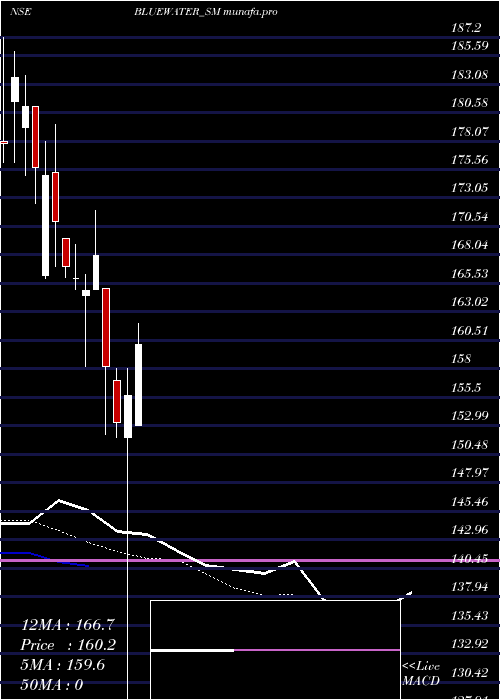This screenshot has height=700, width=500.
Task: Click the 178.07 price axis label
Action: coord(470,131)
